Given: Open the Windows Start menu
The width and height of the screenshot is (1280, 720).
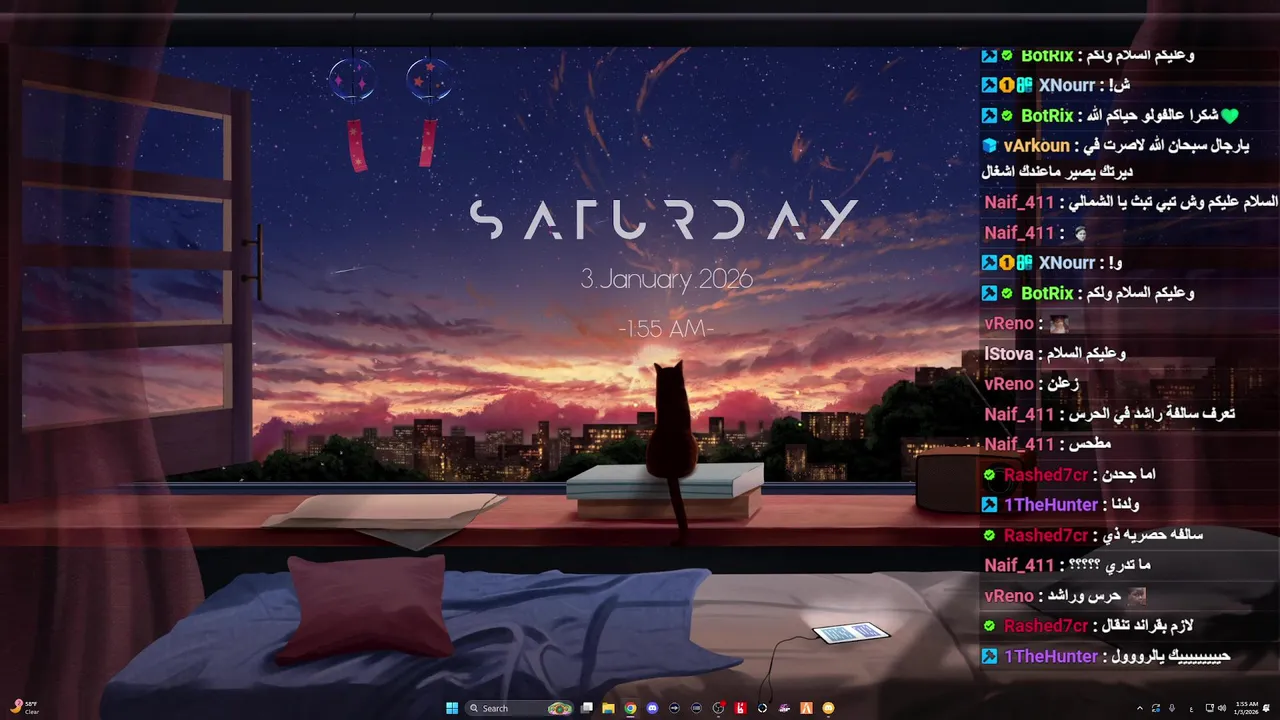Looking at the screenshot, I should click(x=452, y=708).
